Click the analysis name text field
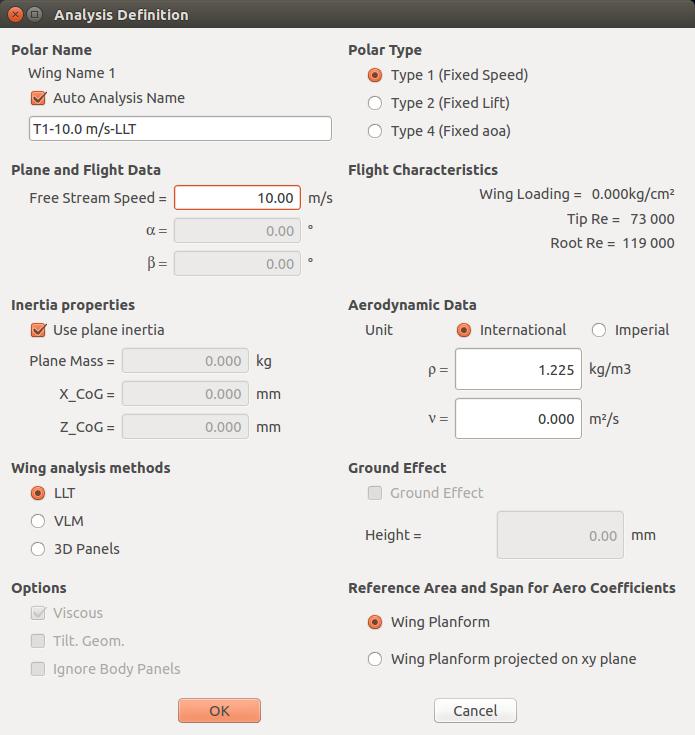Screen dimensions: 695x735 pyautogui.click(x=180, y=129)
